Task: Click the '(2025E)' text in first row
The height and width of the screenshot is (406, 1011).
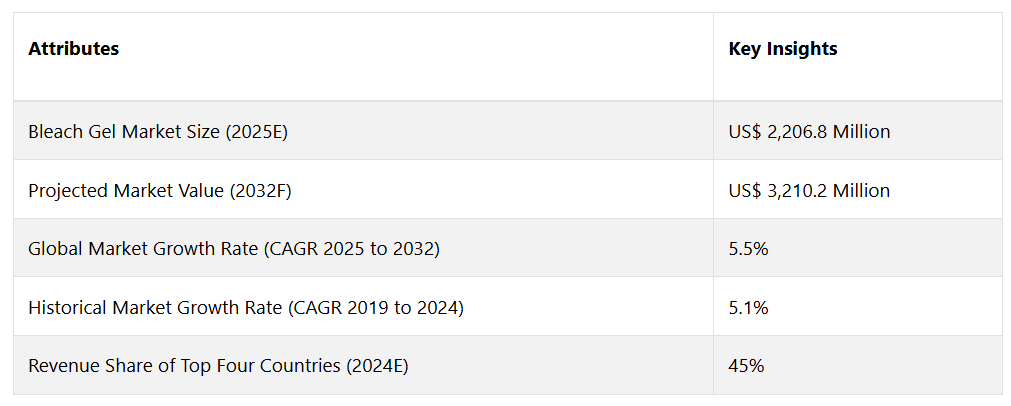Action: (x=257, y=132)
